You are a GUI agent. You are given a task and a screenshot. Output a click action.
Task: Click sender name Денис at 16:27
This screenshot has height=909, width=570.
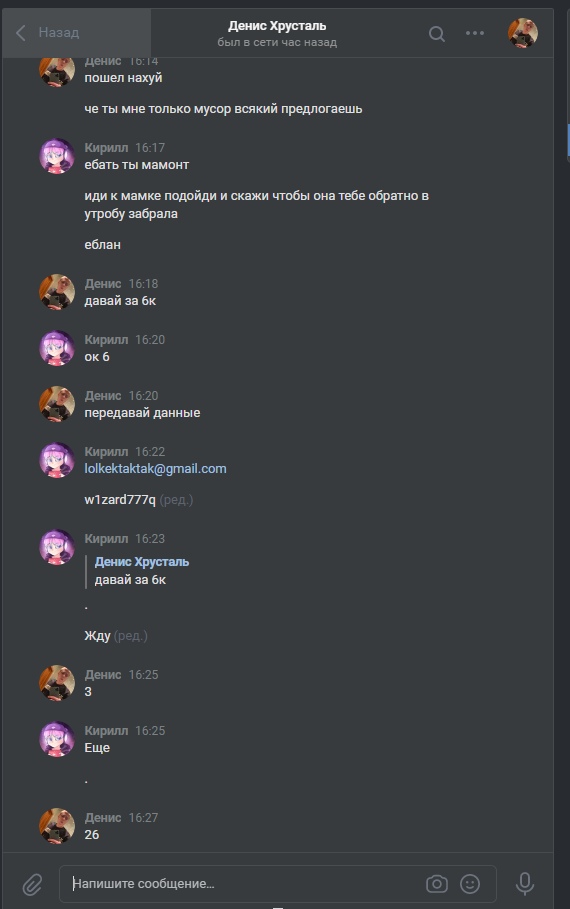pyautogui.click(x=103, y=817)
